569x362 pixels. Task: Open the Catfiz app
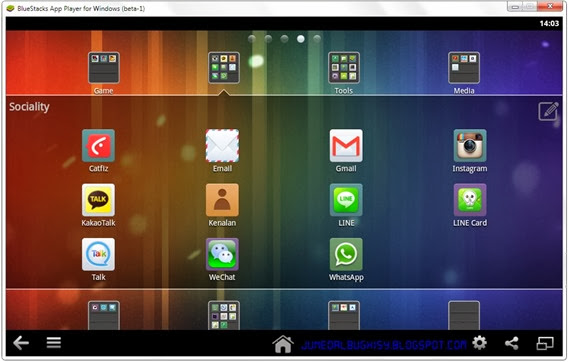click(98, 146)
